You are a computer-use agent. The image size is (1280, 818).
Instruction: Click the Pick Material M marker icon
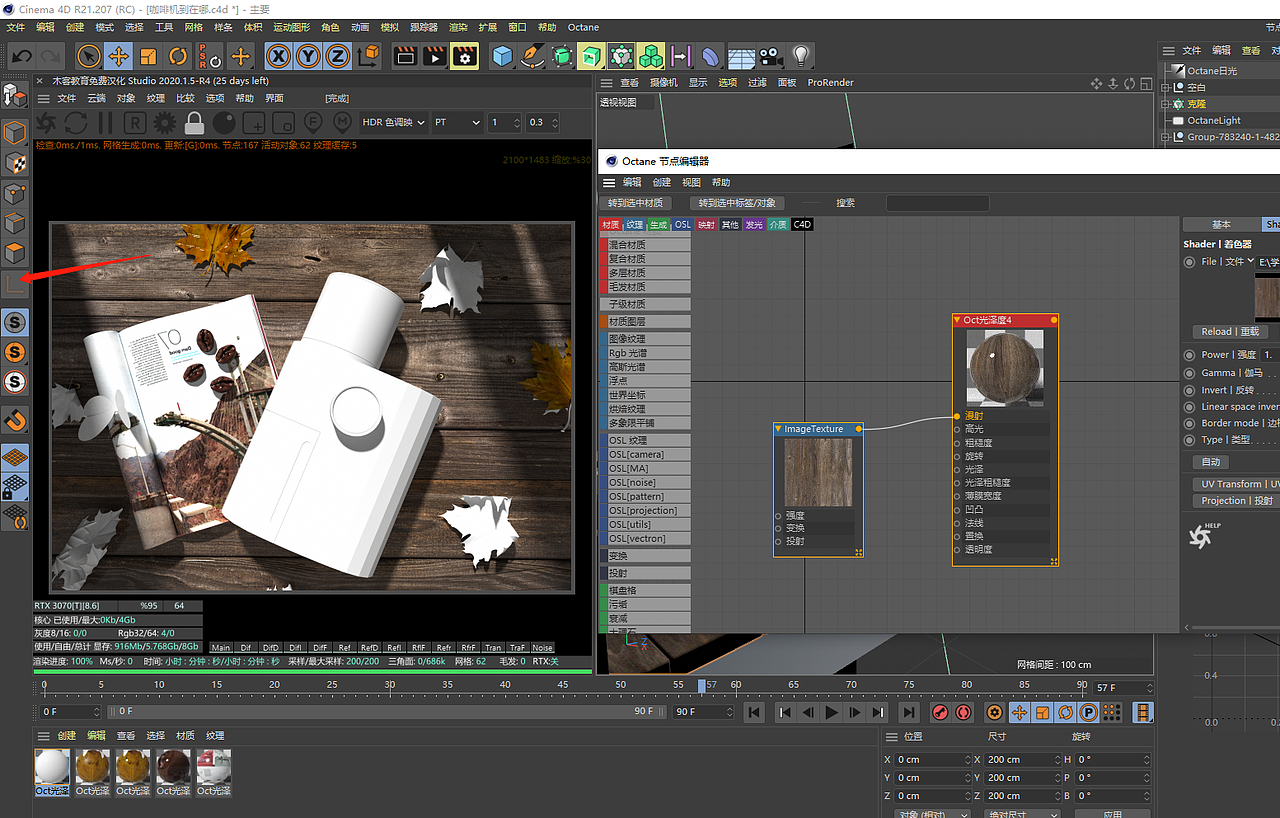(342, 122)
